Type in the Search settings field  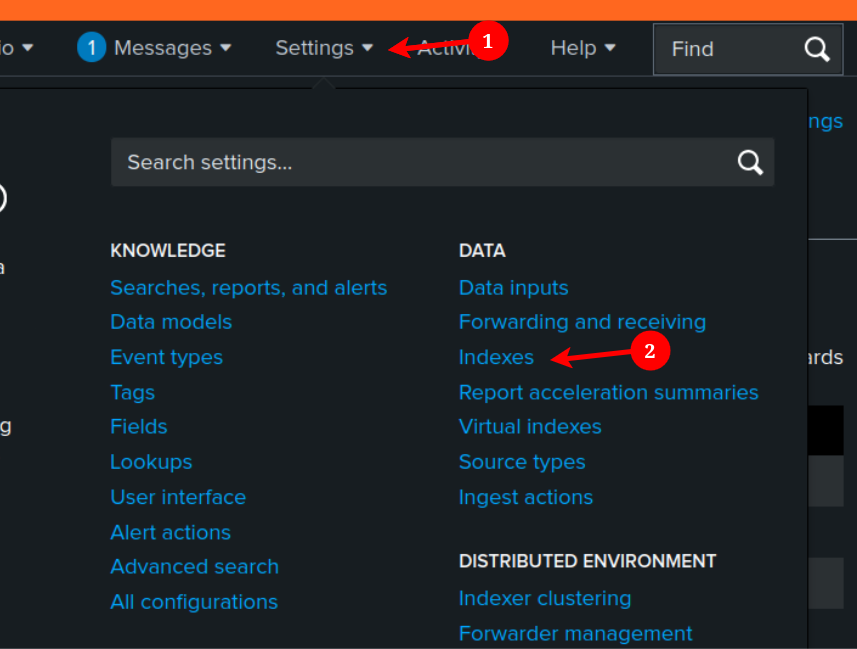tap(420, 162)
